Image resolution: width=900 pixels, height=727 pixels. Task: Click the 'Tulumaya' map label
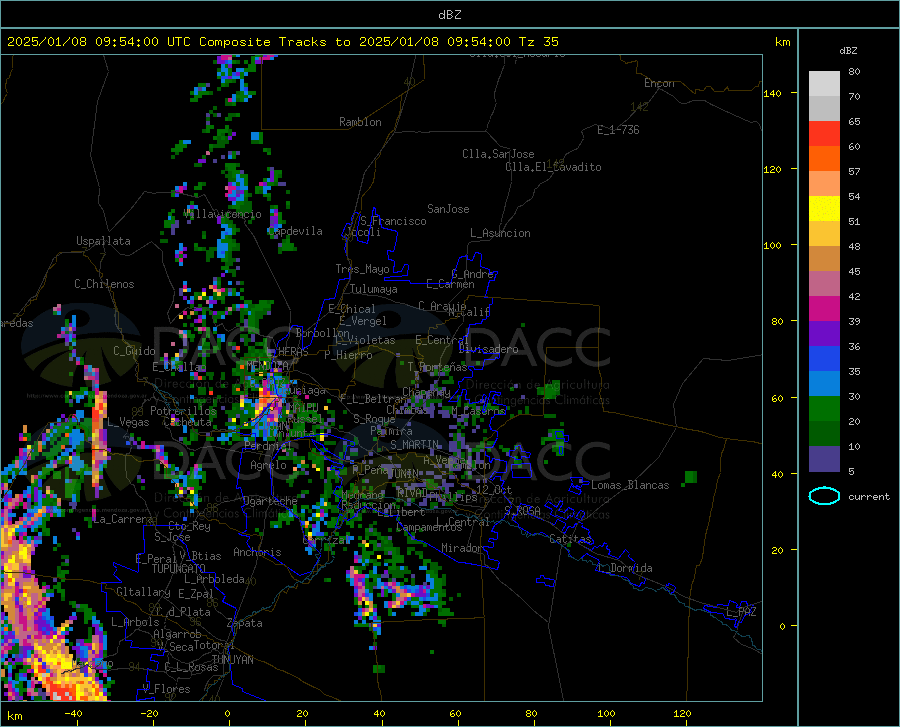374,289
